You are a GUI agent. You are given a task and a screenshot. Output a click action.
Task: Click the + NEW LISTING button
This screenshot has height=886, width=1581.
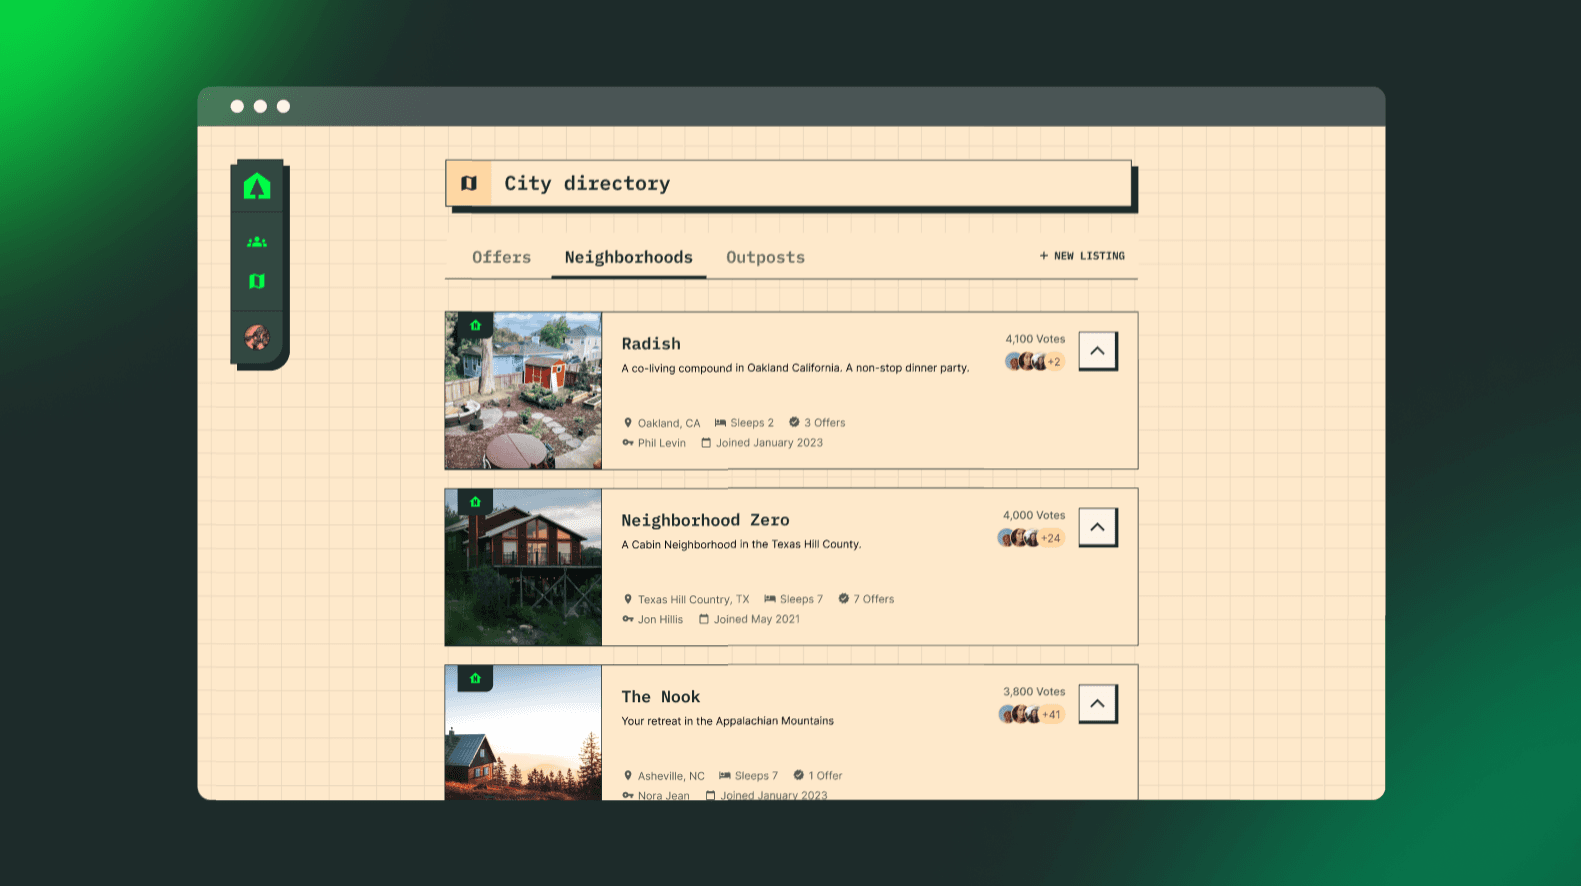point(1082,256)
